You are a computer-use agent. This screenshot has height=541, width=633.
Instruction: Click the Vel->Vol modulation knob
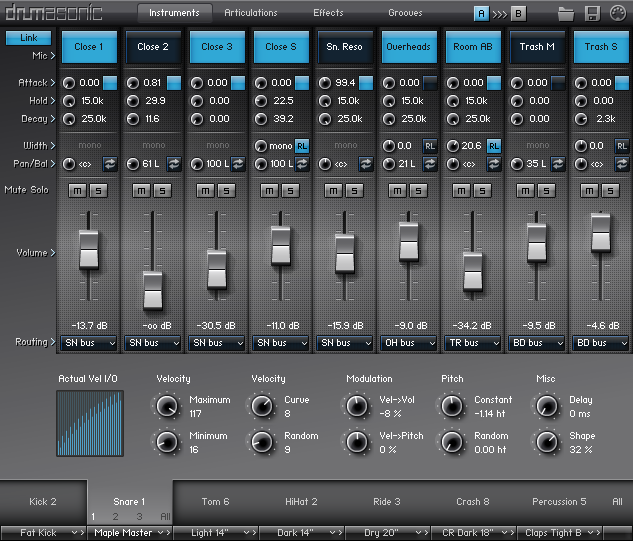click(357, 406)
